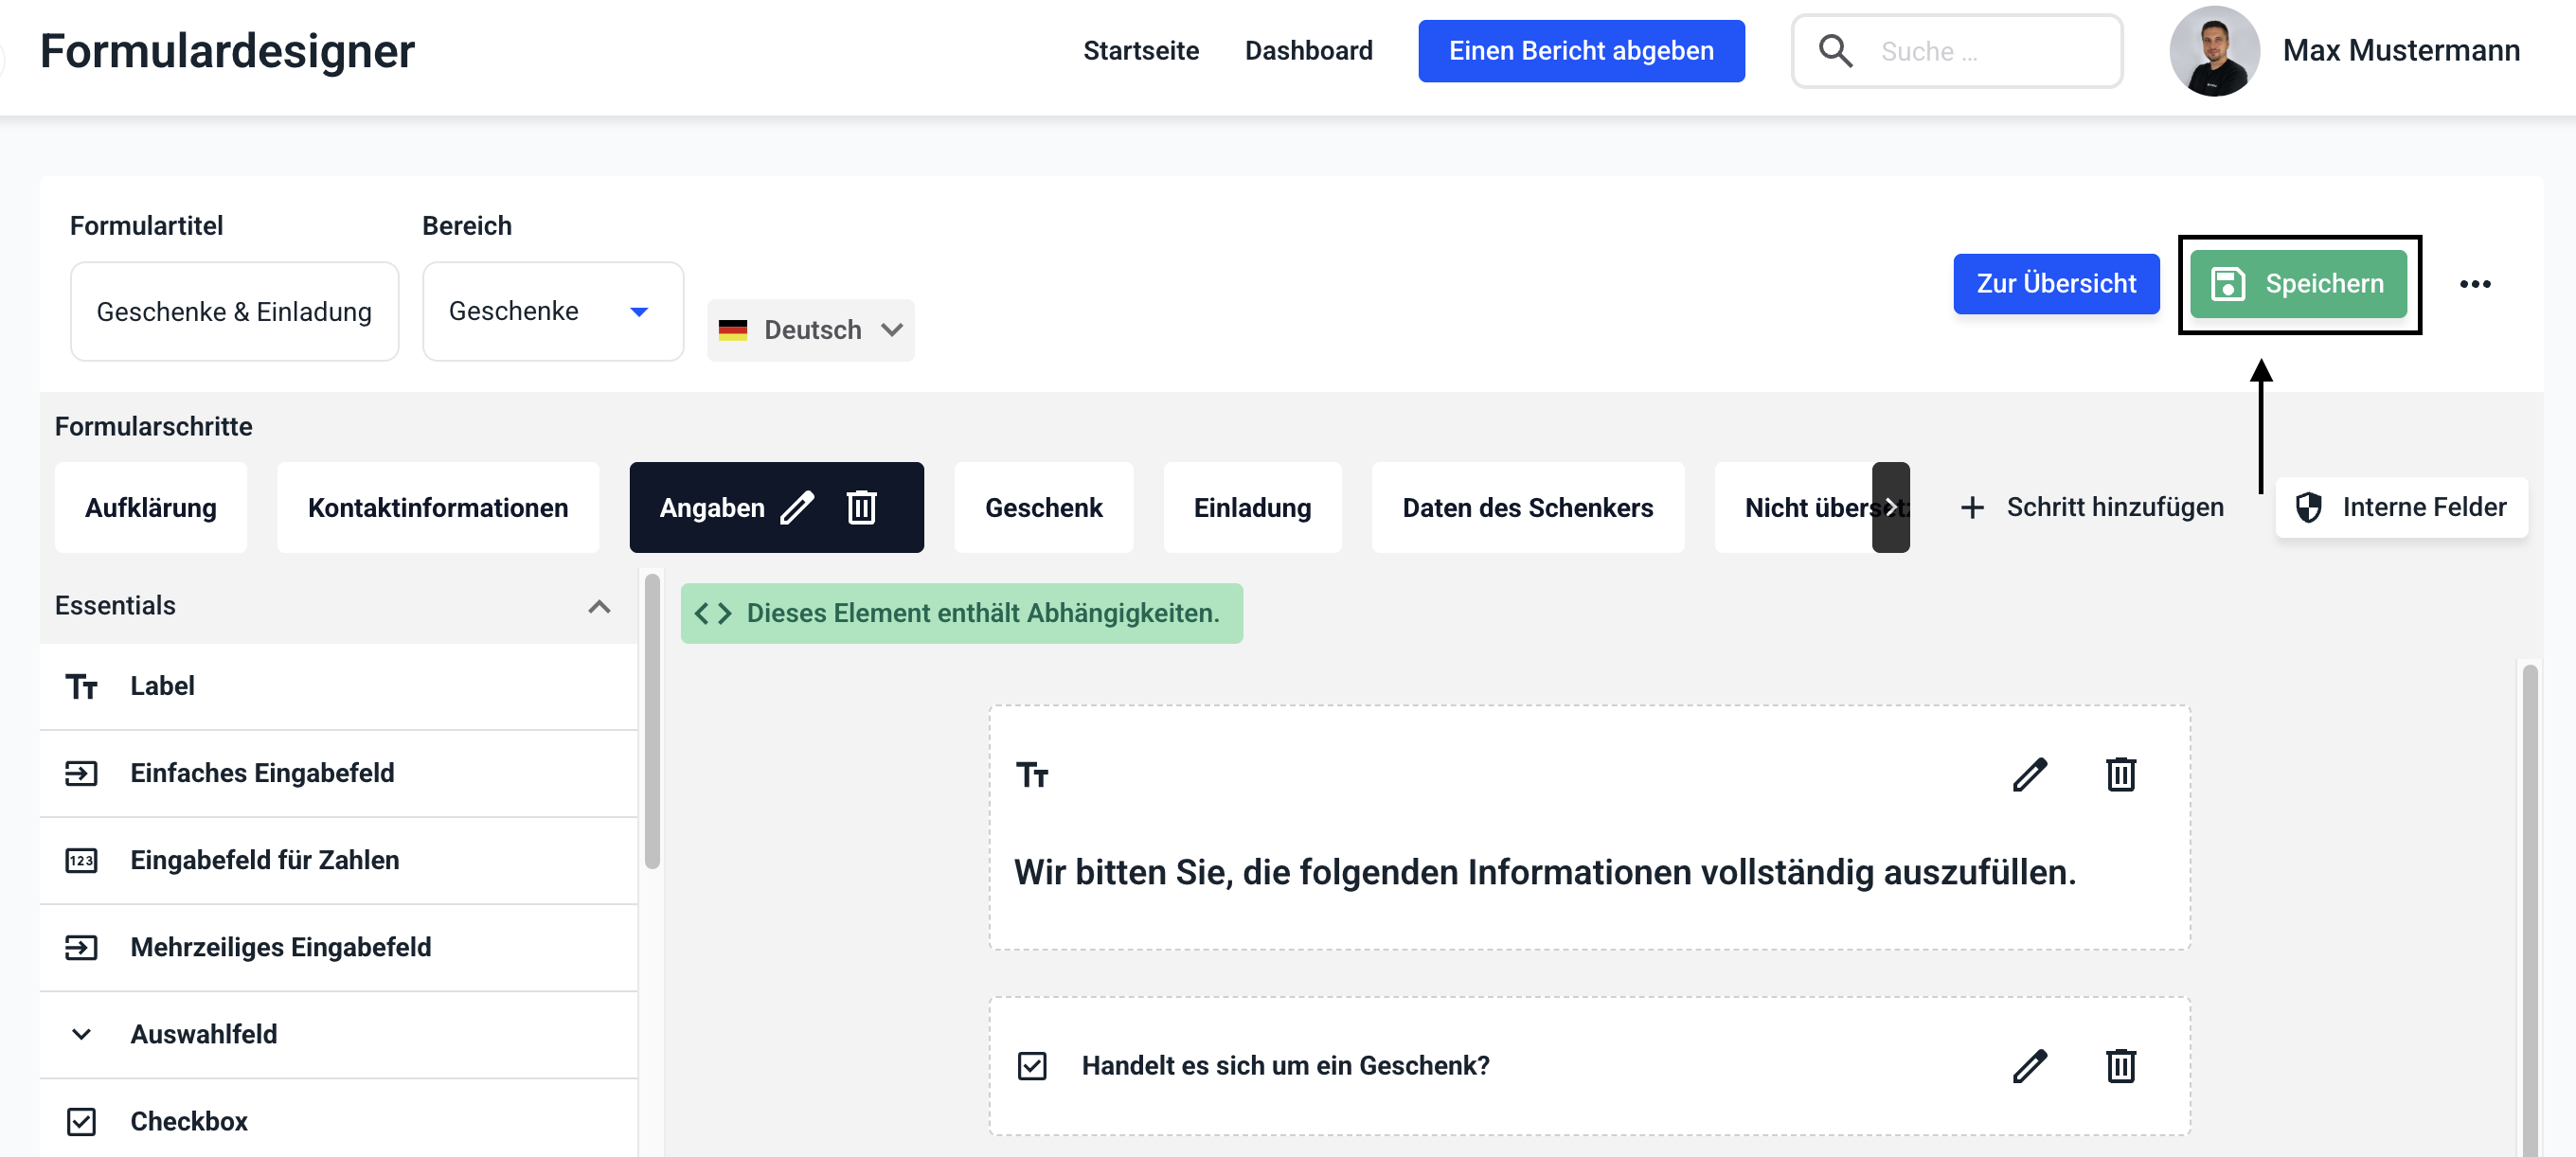Select the Label element from Essentials
The width and height of the screenshot is (2576, 1157).
coord(162,686)
